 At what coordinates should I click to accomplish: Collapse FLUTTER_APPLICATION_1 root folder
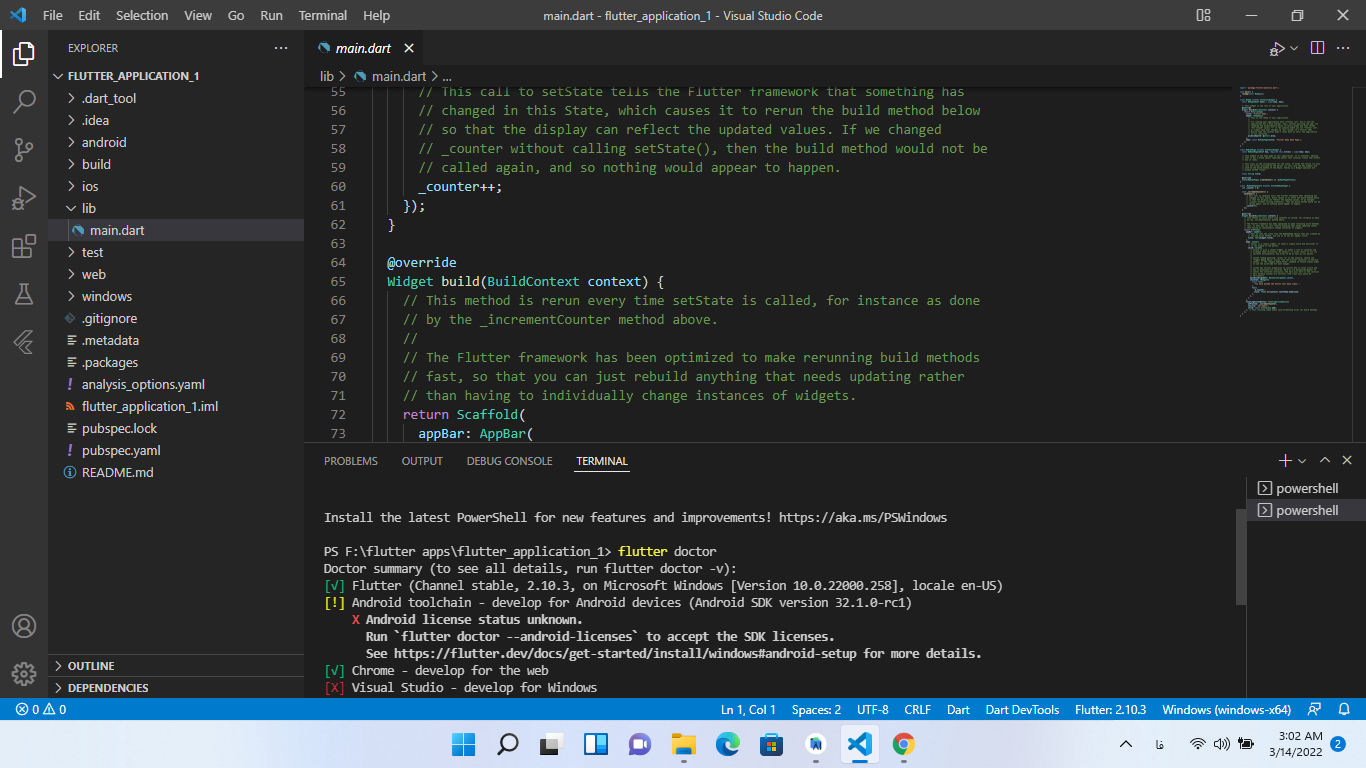(176, 76)
